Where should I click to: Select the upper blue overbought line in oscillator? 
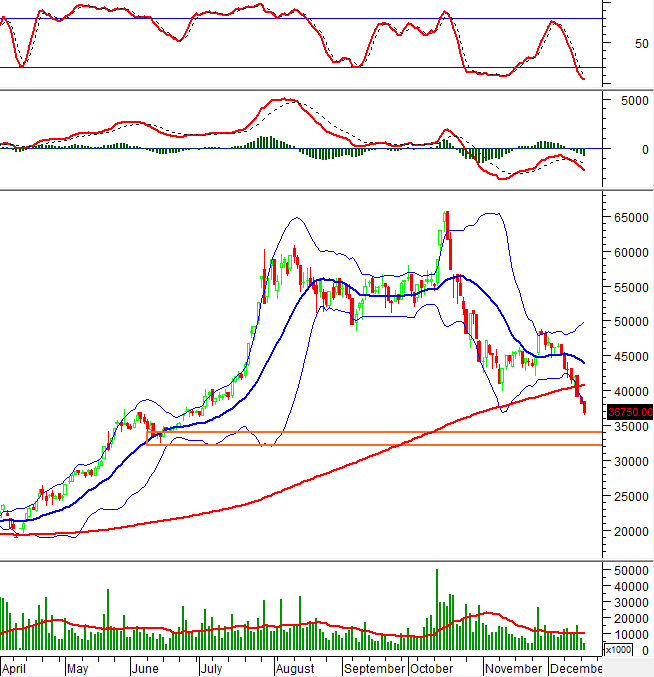[300, 19]
